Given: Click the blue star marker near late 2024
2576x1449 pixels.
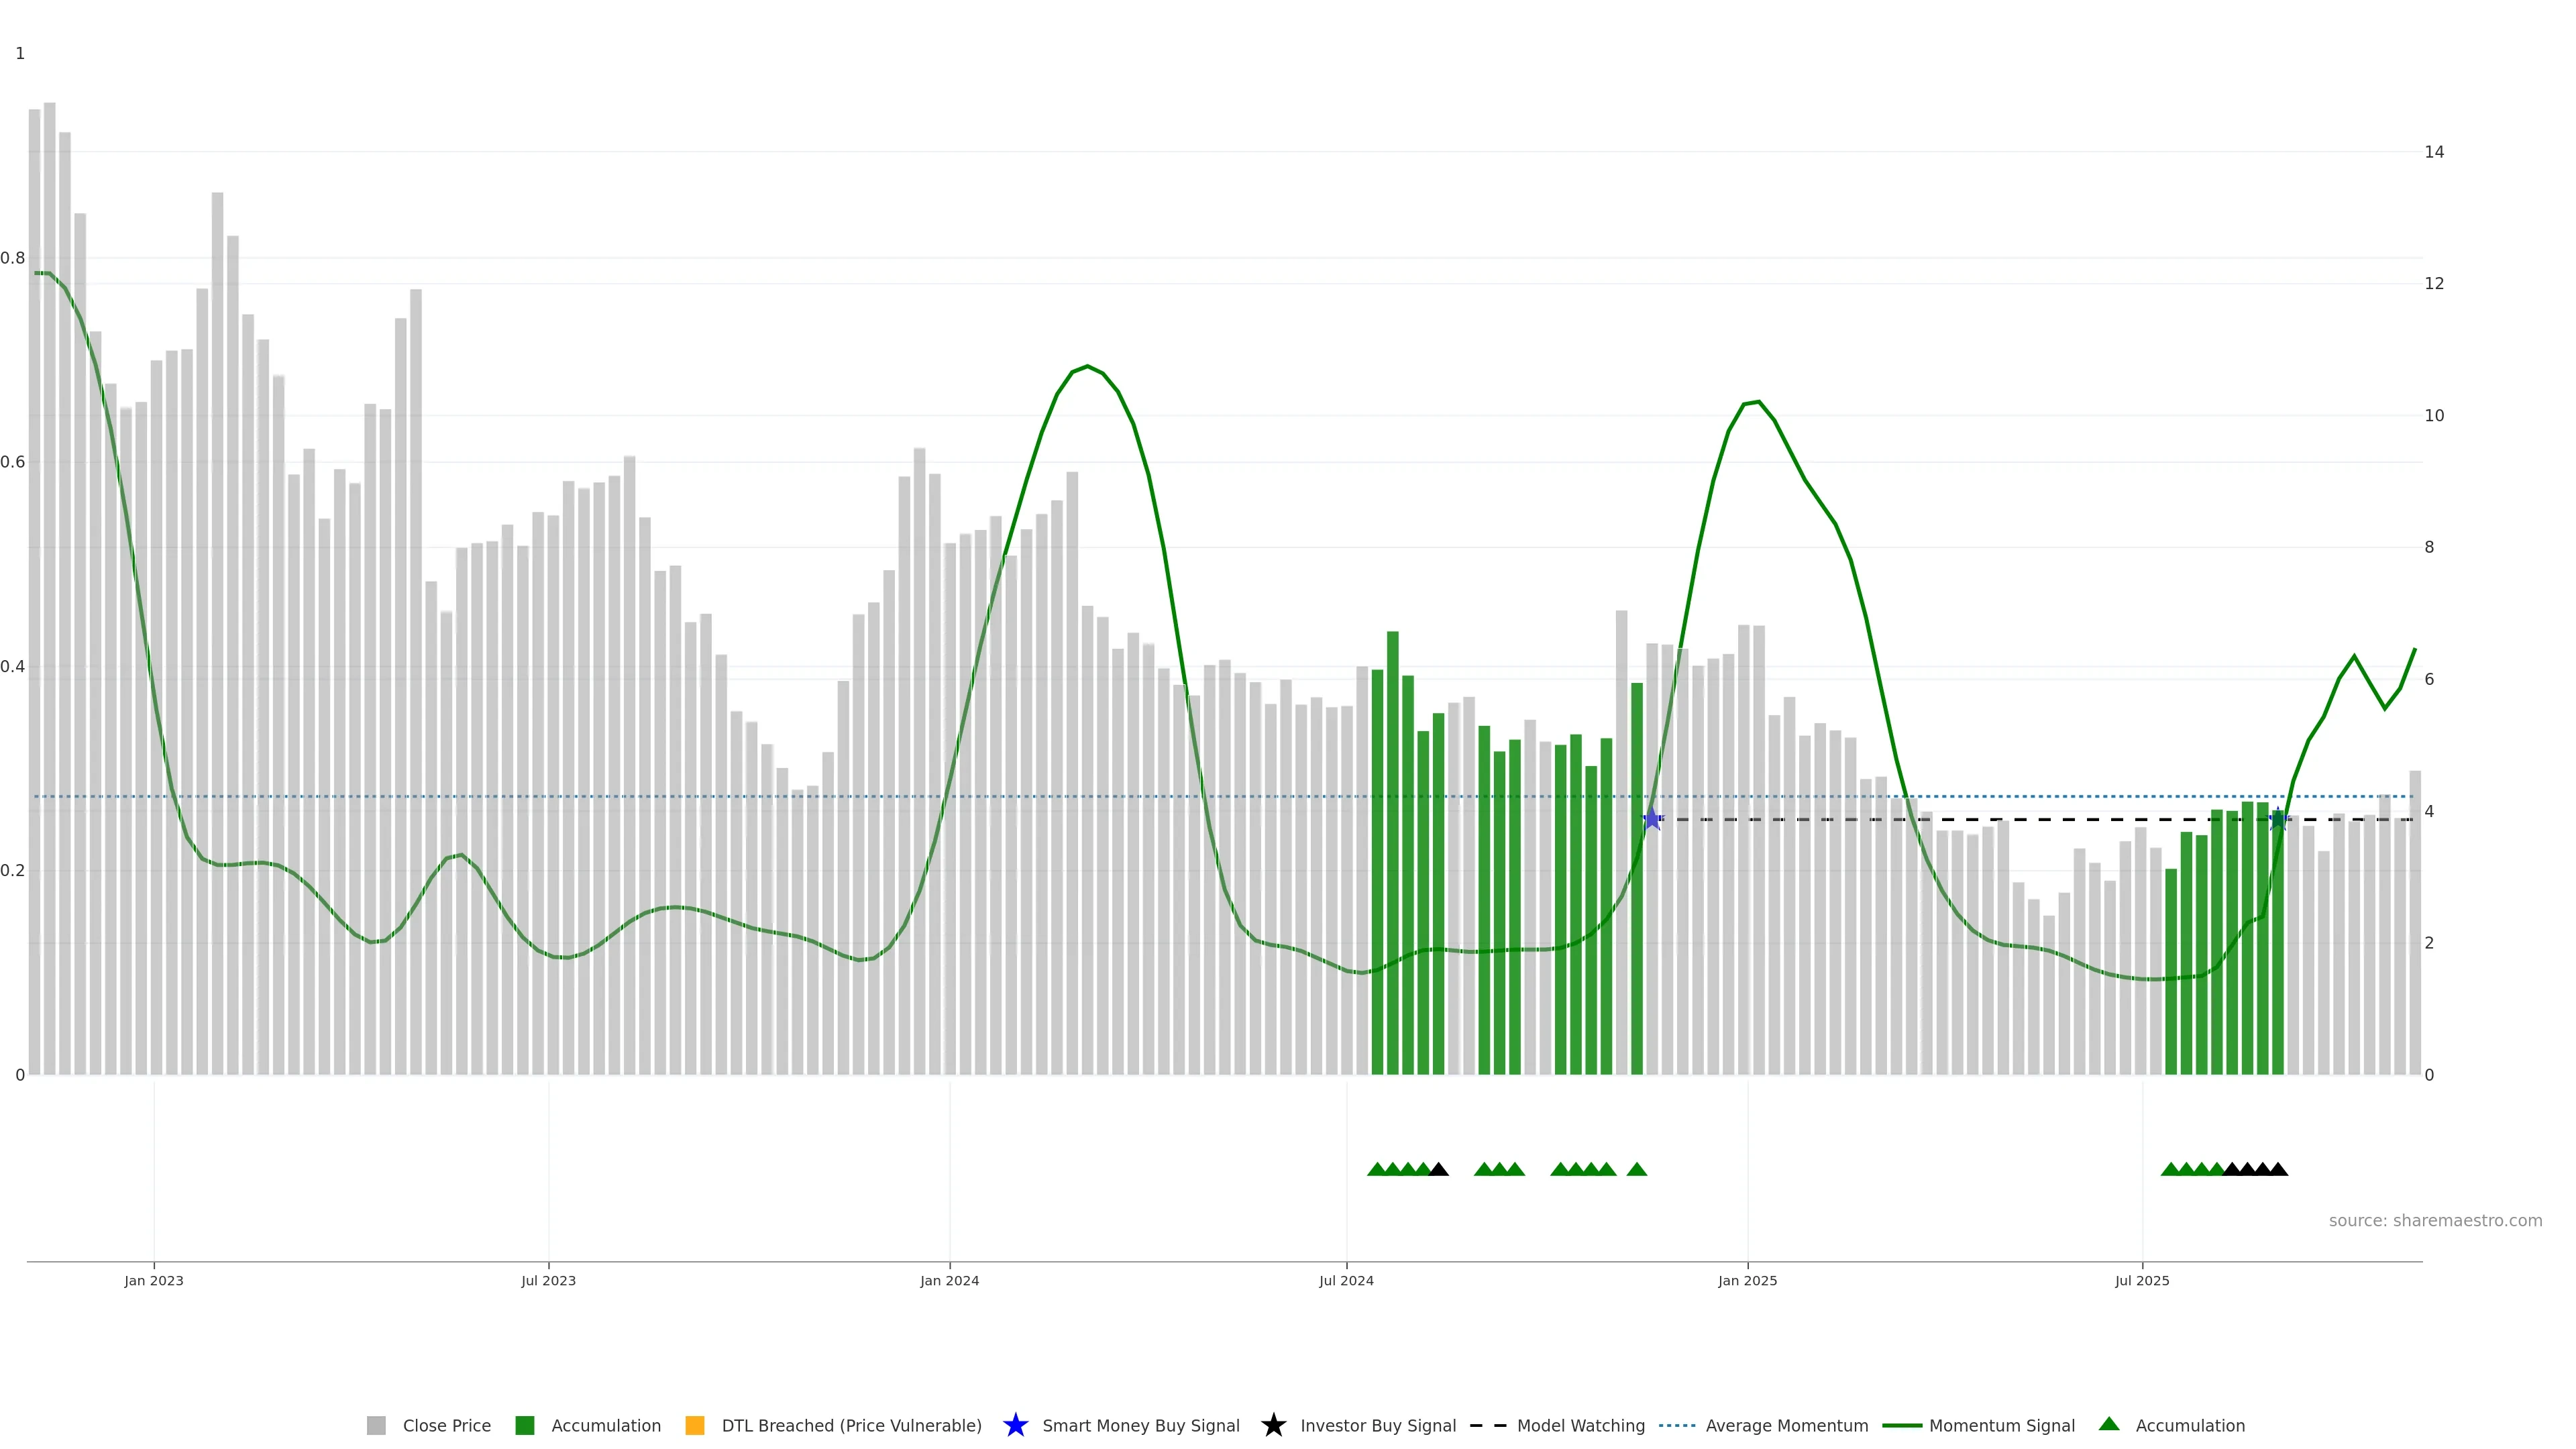Looking at the screenshot, I should point(1652,819).
